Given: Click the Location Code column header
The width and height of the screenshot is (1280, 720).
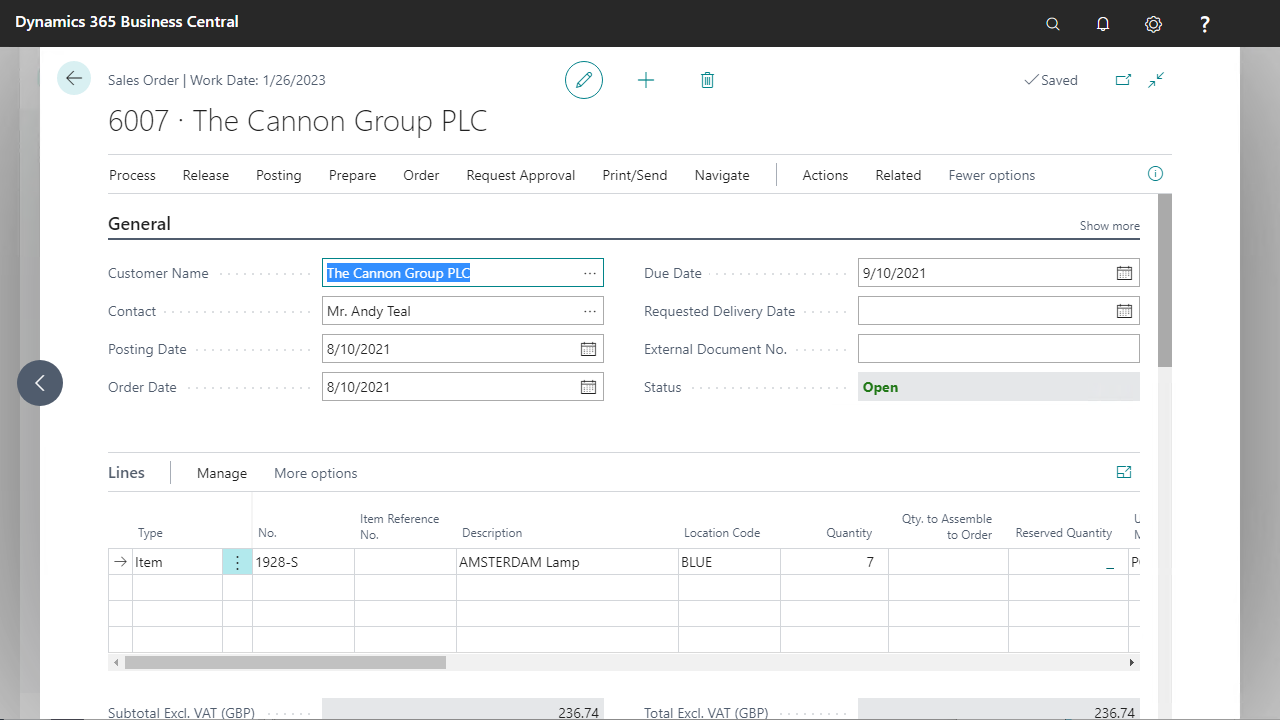Looking at the screenshot, I should click(722, 533).
